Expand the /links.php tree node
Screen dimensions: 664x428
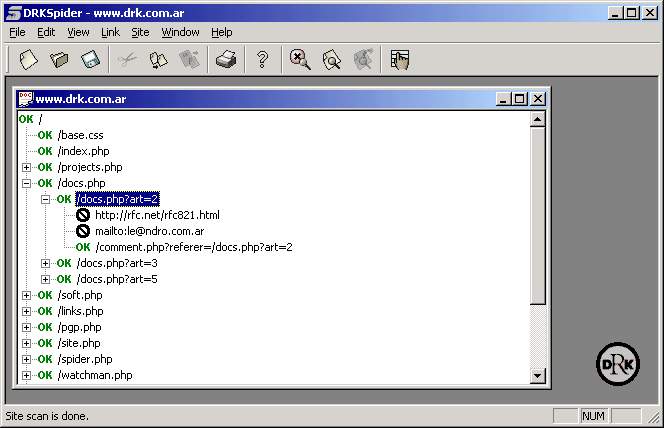26,312
